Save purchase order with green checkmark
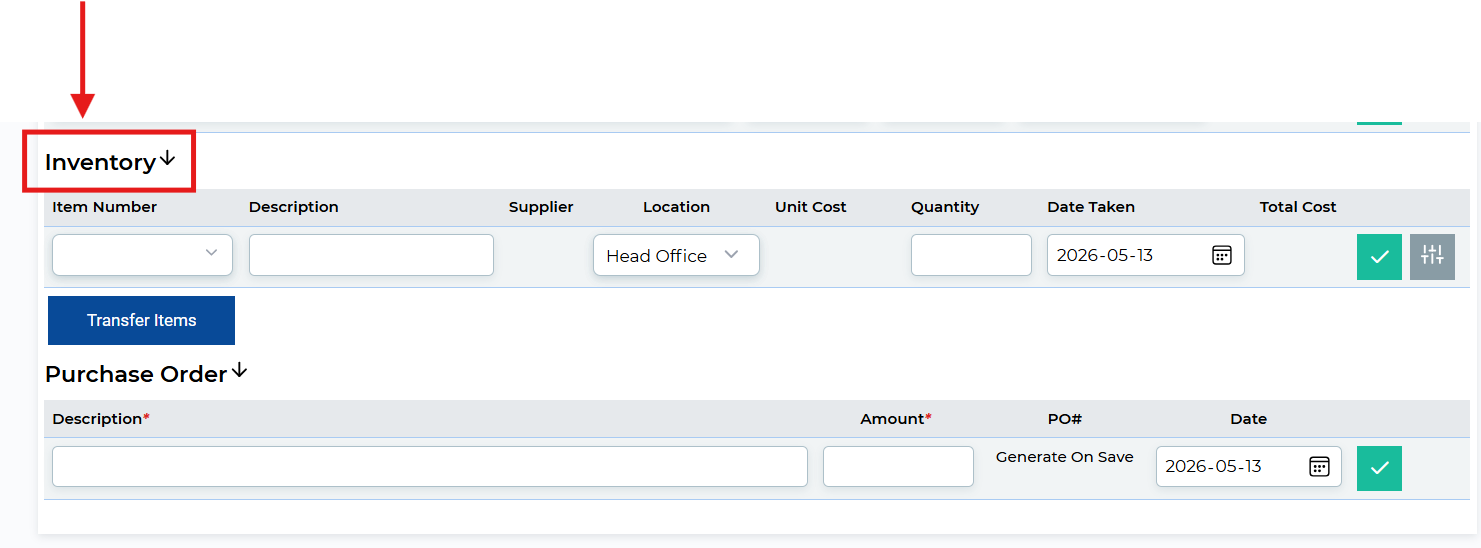 [1379, 468]
